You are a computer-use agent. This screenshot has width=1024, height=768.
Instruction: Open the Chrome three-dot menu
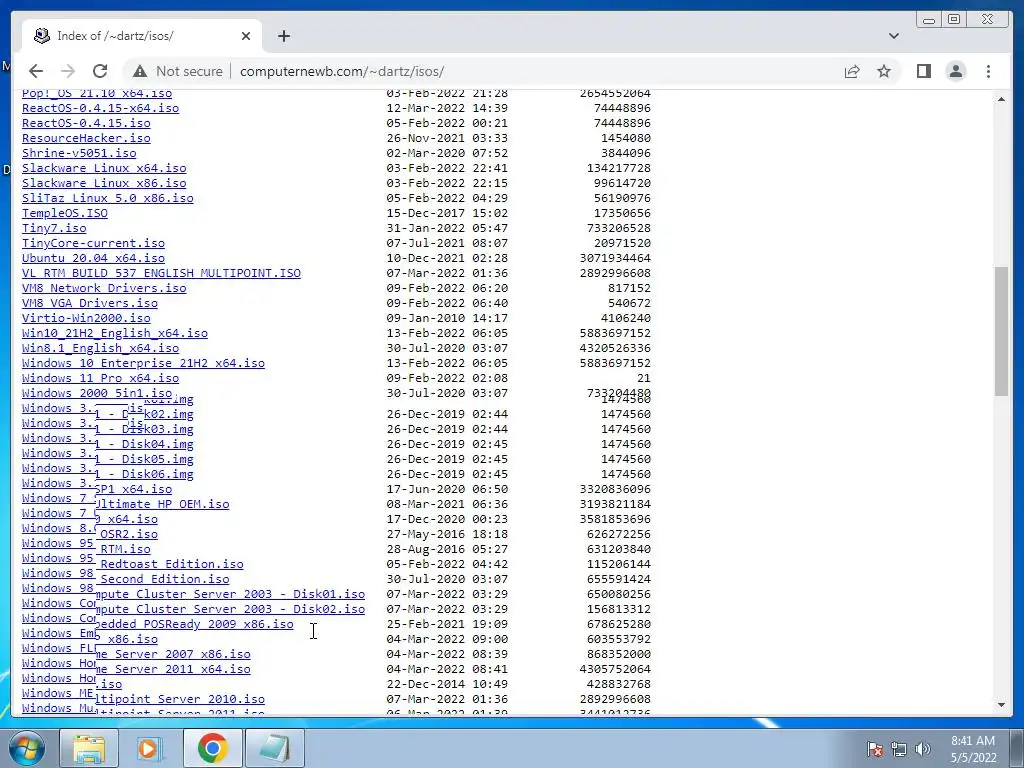pyautogui.click(x=988, y=71)
